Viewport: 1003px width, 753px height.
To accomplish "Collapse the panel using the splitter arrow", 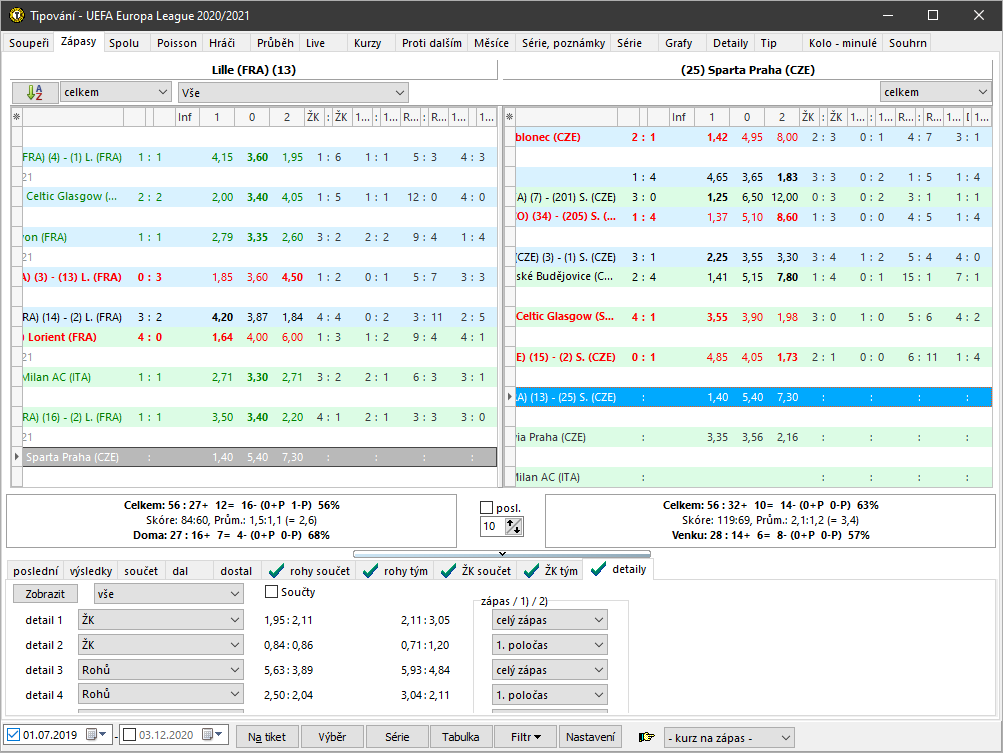I will click(501, 552).
